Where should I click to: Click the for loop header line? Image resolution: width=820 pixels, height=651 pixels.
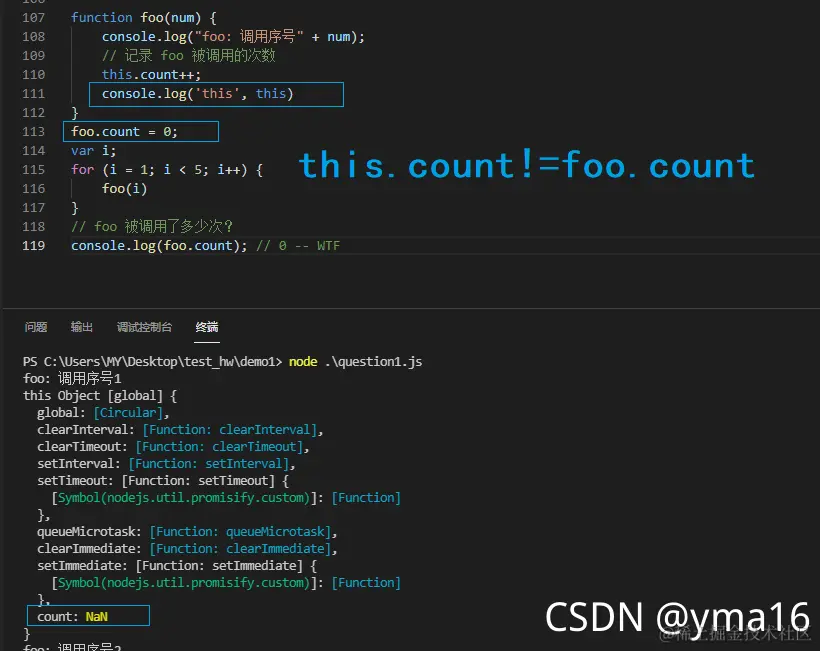167,169
